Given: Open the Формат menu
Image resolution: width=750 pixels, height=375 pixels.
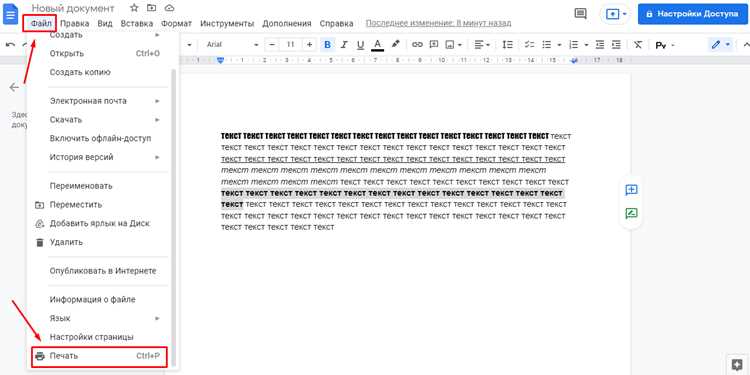Looking at the screenshot, I should (176, 23).
